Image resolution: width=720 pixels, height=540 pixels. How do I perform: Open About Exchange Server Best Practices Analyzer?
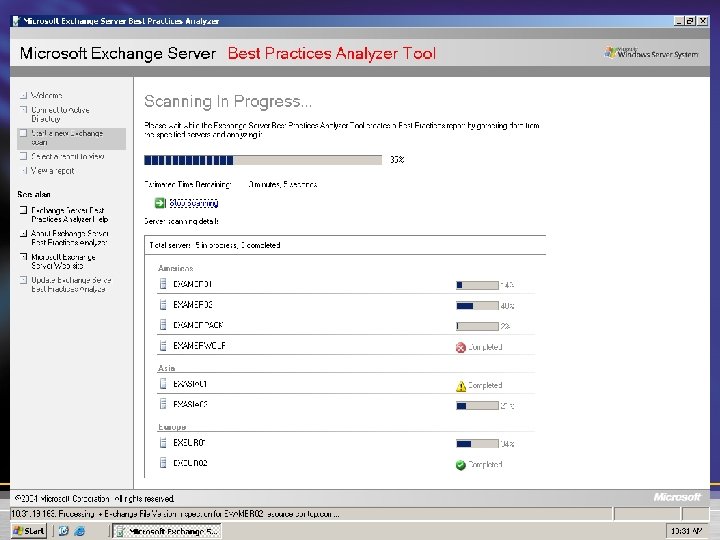tap(69, 238)
